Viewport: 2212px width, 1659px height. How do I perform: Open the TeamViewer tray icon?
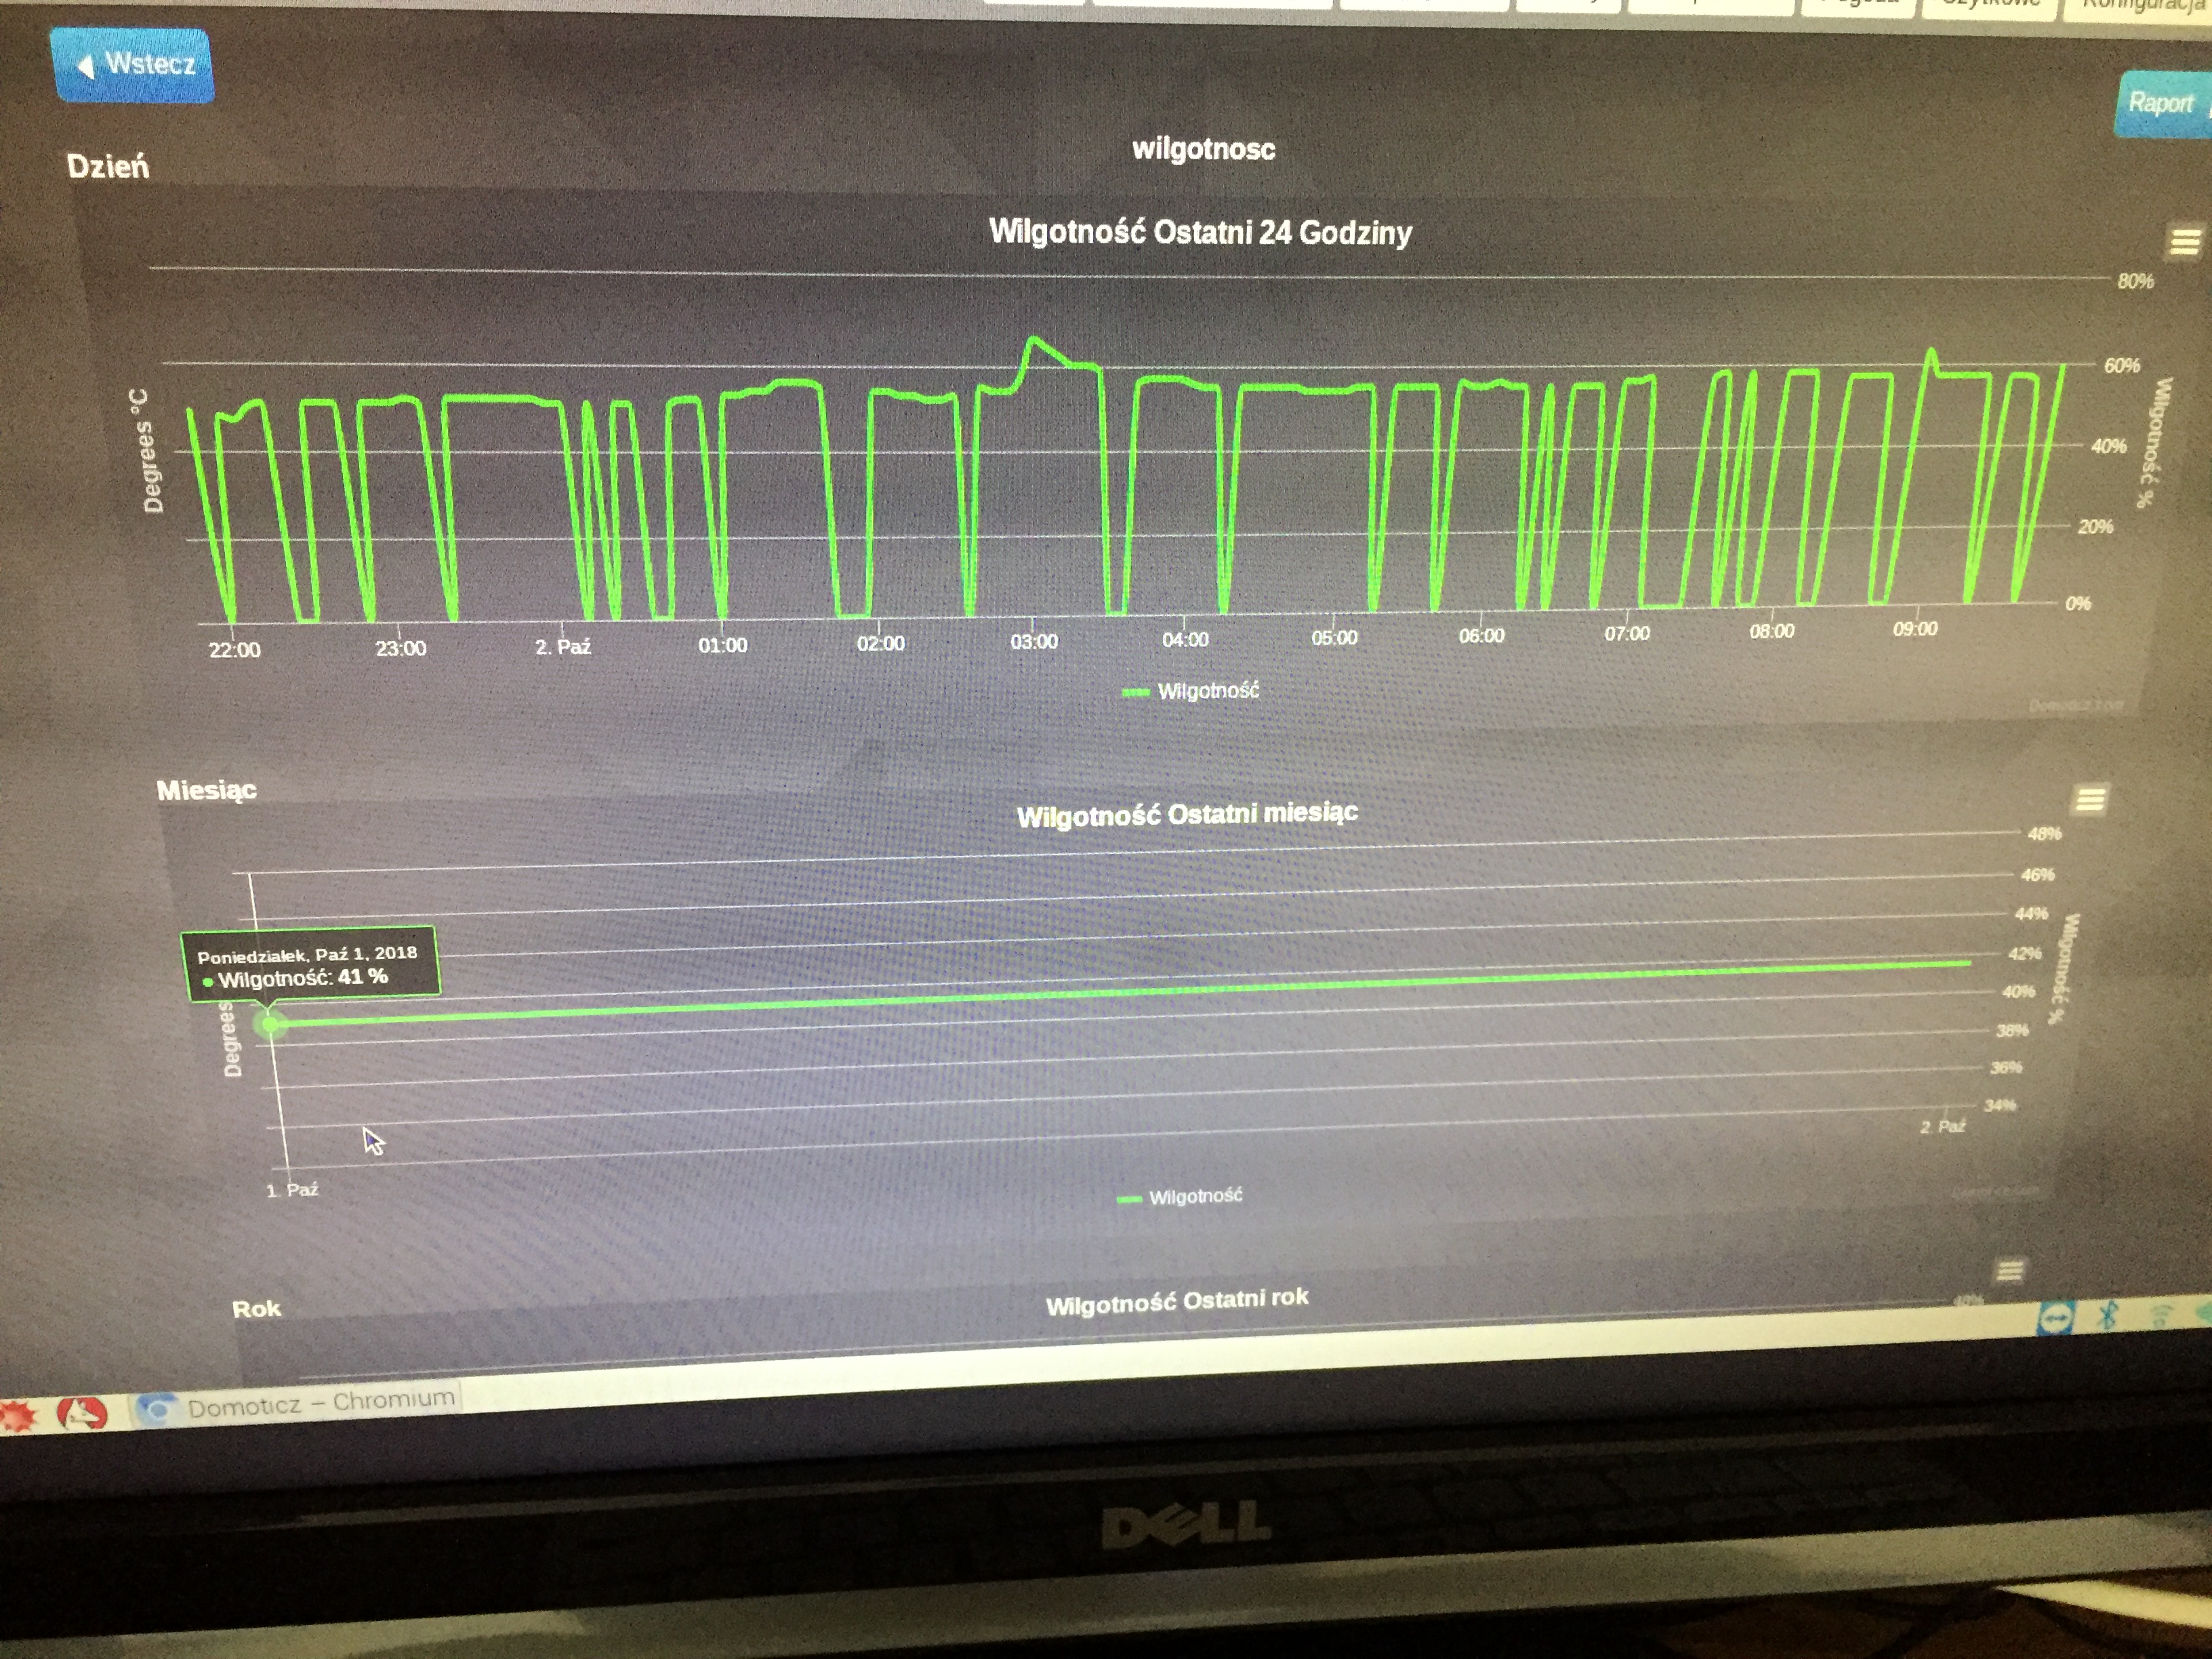pos(2056,1318)
